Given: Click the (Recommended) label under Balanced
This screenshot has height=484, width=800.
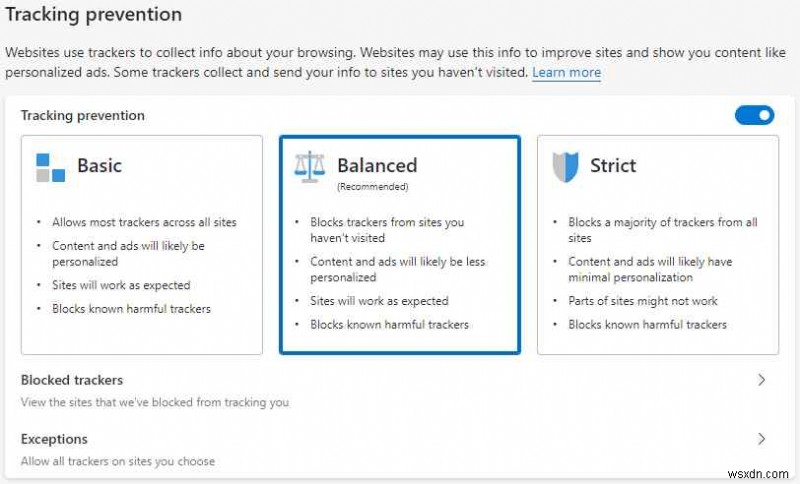Looking at the screenshot, I should point(372,187).
